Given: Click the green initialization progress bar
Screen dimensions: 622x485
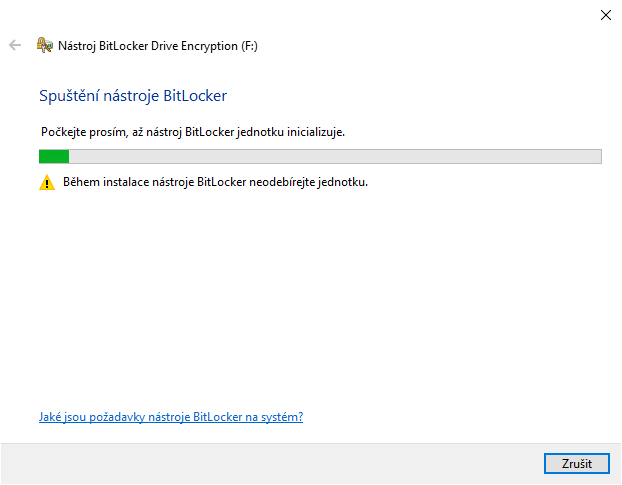Looking at the screenshot, I should pos(320,156).
